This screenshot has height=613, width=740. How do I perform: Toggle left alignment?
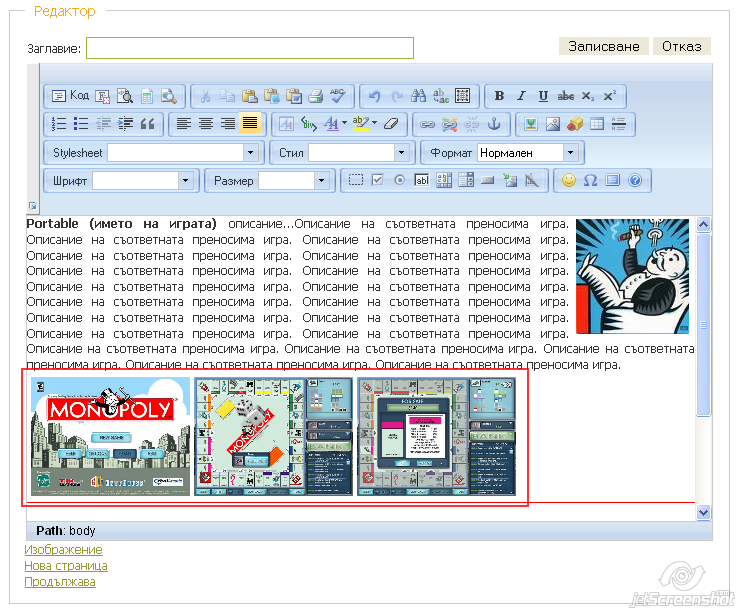pyautogui.click(x=184, y=124)
